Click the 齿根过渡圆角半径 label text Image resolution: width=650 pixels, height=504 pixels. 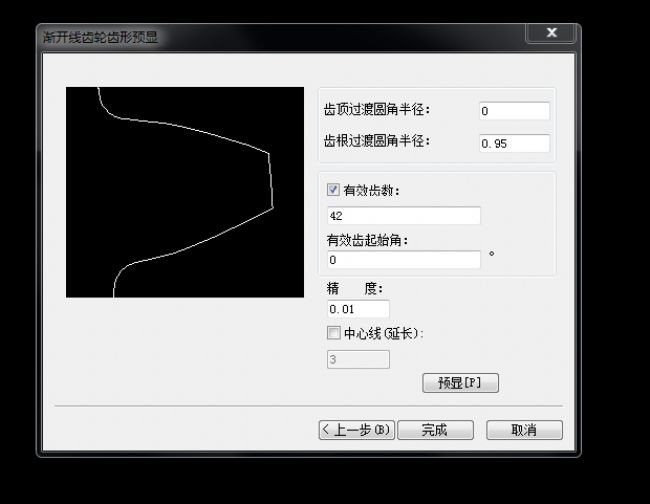pyautogui.click(x=376, y=142)
